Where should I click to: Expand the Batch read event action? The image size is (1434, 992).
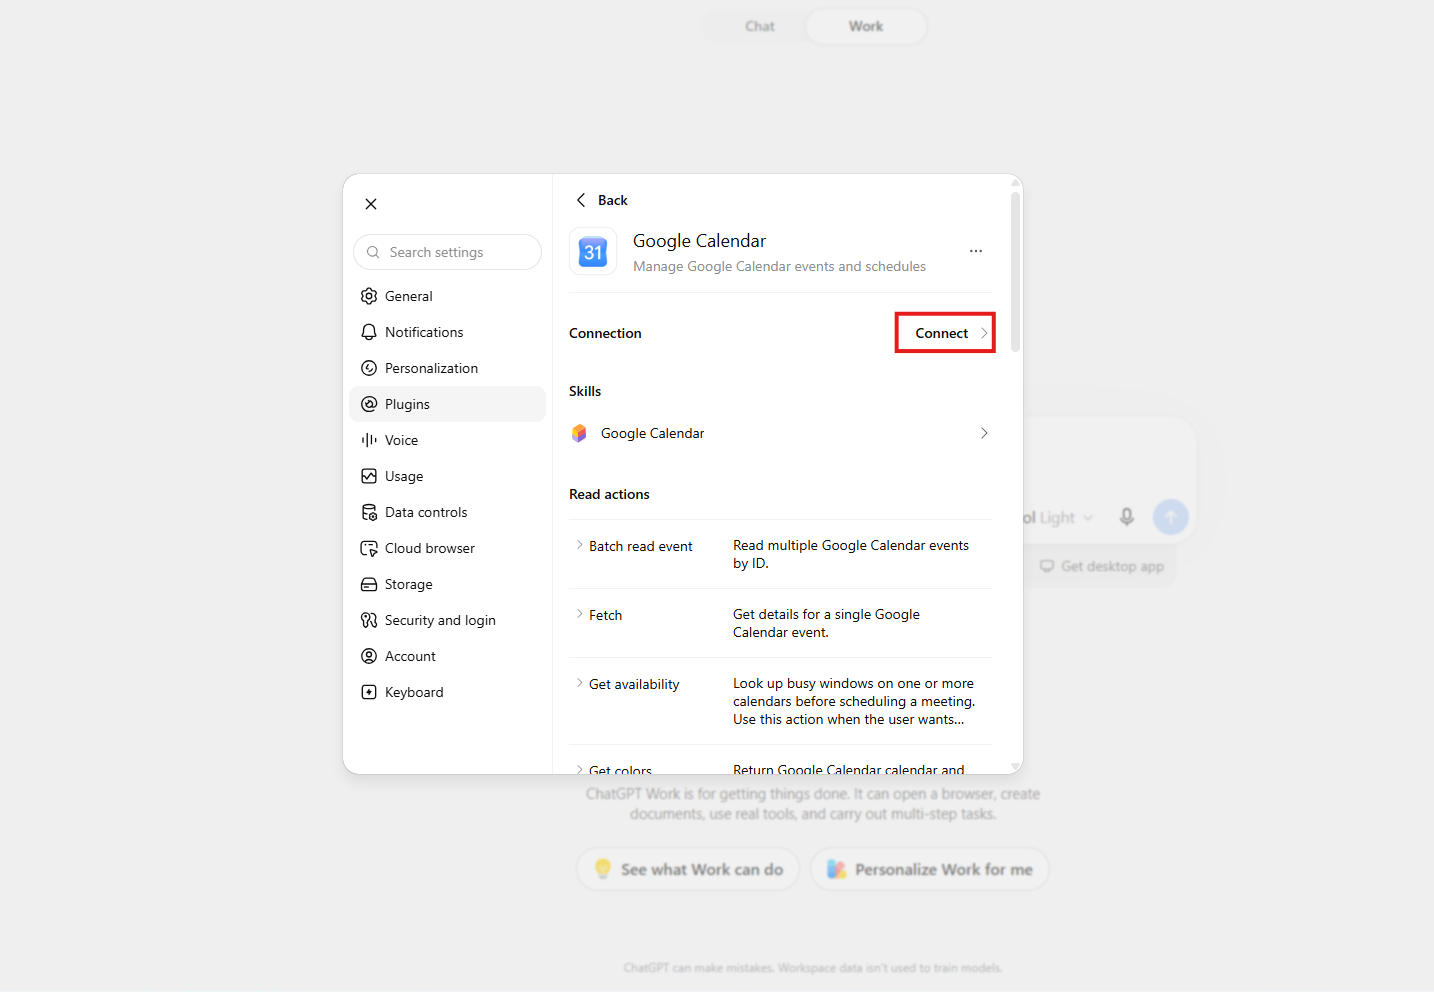click(x=635, y=546)
